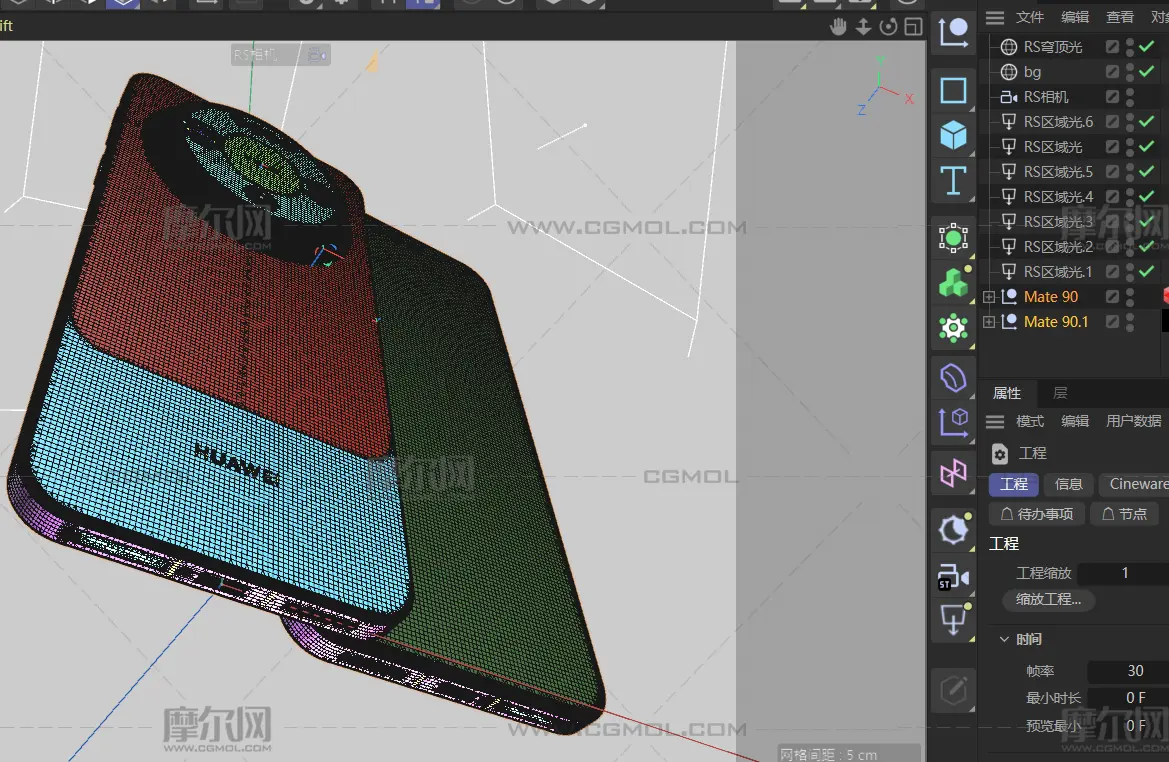Toggle the green check for RS穹顶光
Screen dimensions: 1169x762
coord(1147,46)
